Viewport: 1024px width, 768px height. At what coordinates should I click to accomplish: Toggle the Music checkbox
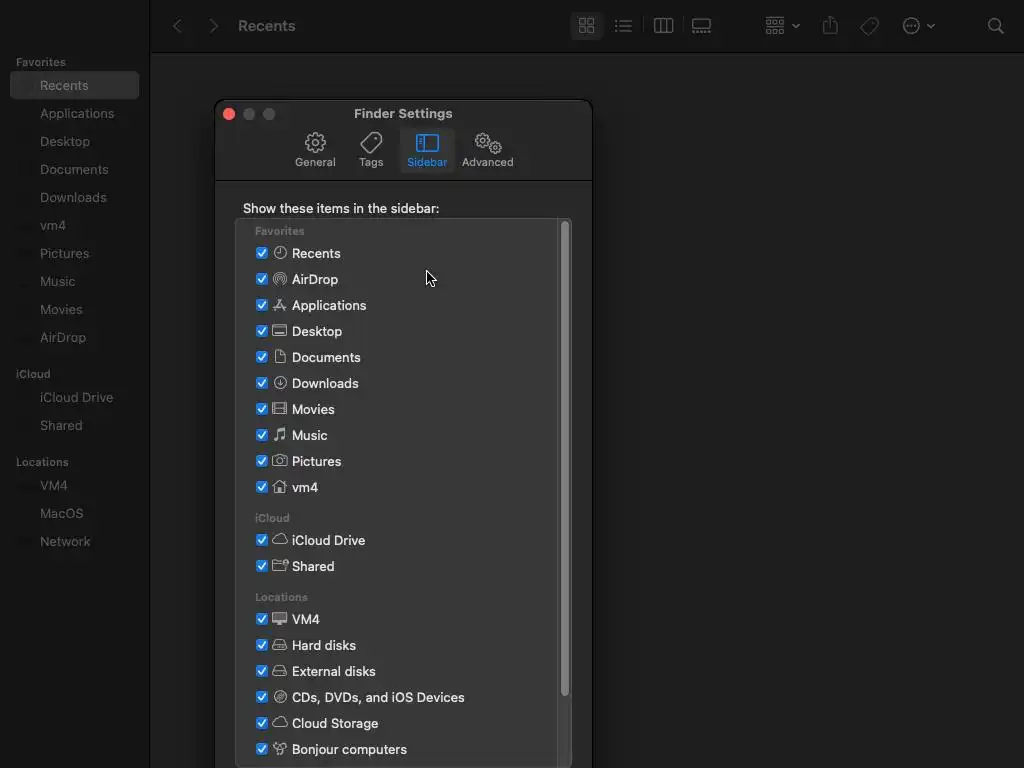pyautogui.click(x=262, y=436)
